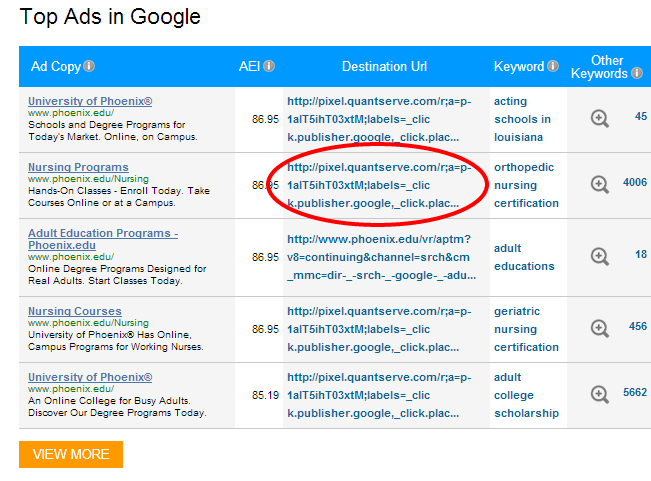Click other keywords count 4006
This screenshot has width=651, height=481.
[635, 182]
